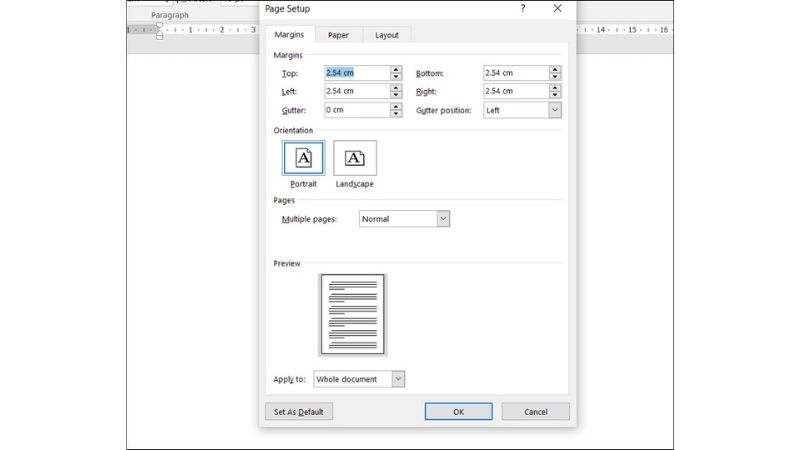Decrease Right margin with down arrow
This screenshot has width=800, height=450.
(555, 95)
